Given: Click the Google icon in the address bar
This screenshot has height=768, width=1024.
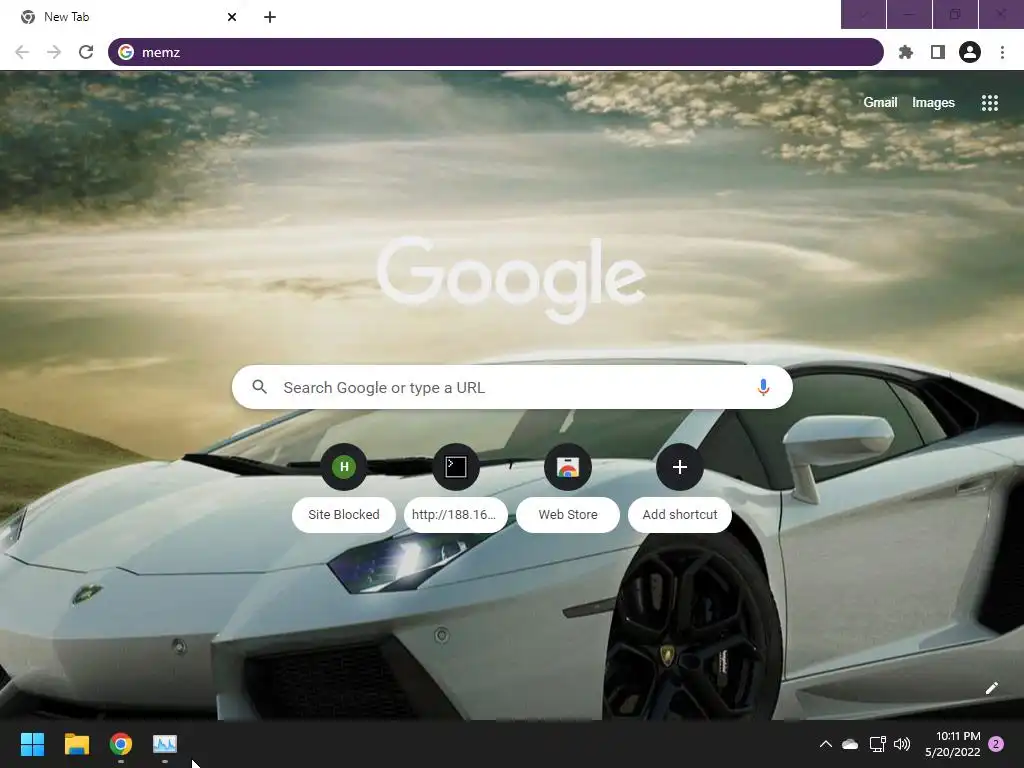Looking at the screenshot, I should pos(126,52).
